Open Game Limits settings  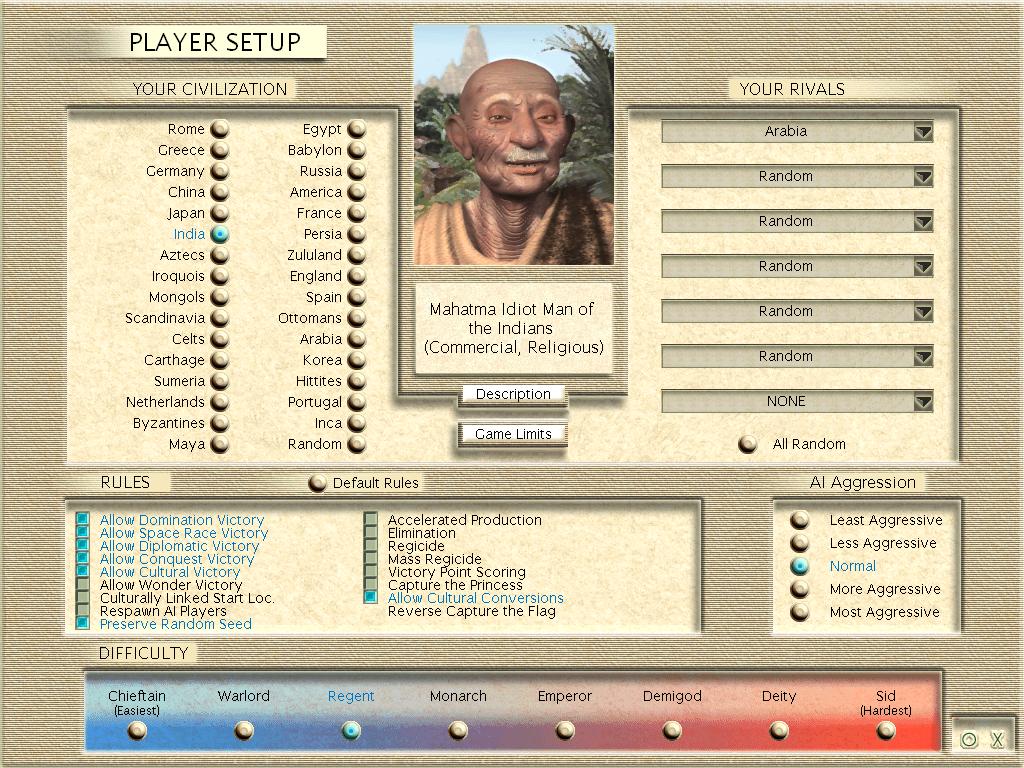click(x=513, y=434)
